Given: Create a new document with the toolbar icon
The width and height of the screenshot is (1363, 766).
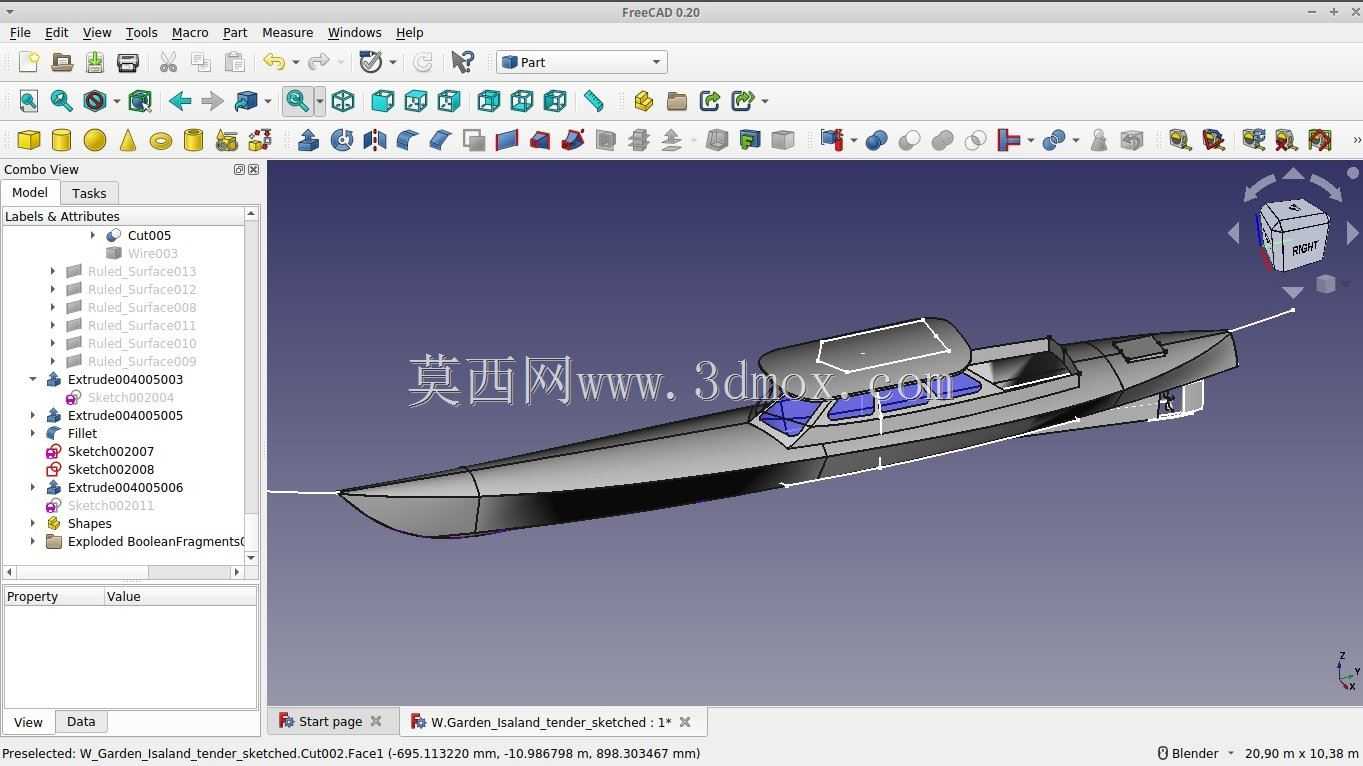Looking at the screenshot, I should pos(29,62).
